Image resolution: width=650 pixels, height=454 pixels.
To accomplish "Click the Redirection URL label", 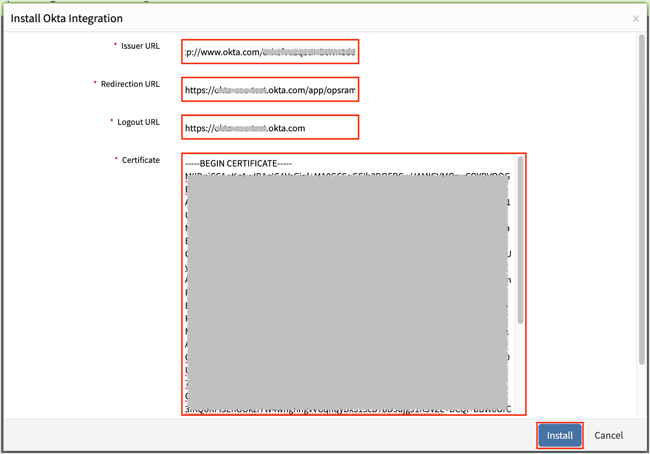I will [128, 83].
